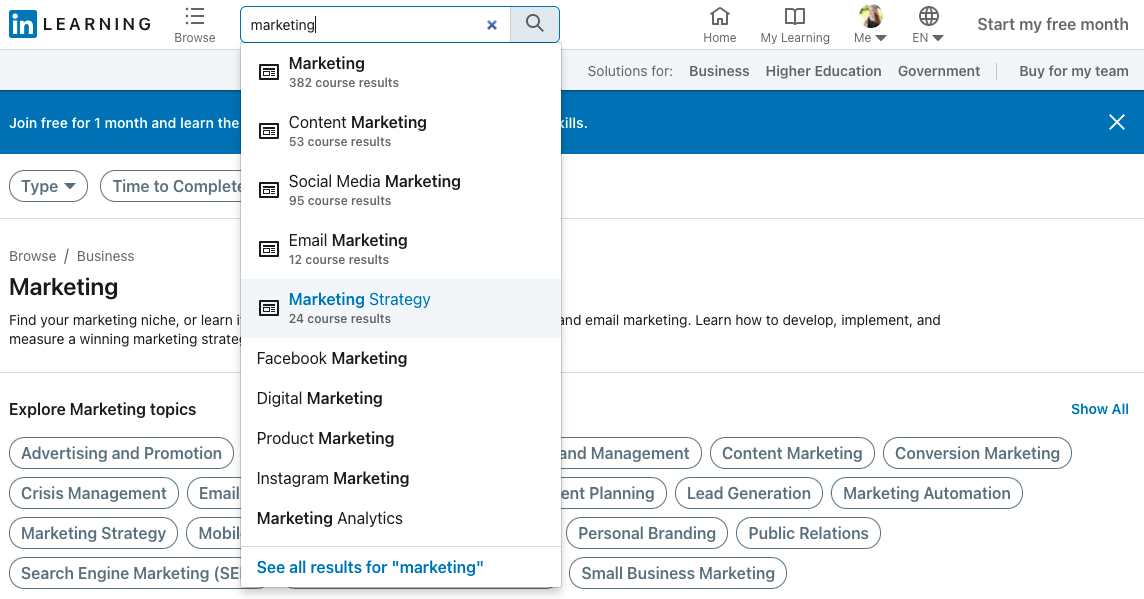Select Marketing Strategy topic chip

coord(93,533)
